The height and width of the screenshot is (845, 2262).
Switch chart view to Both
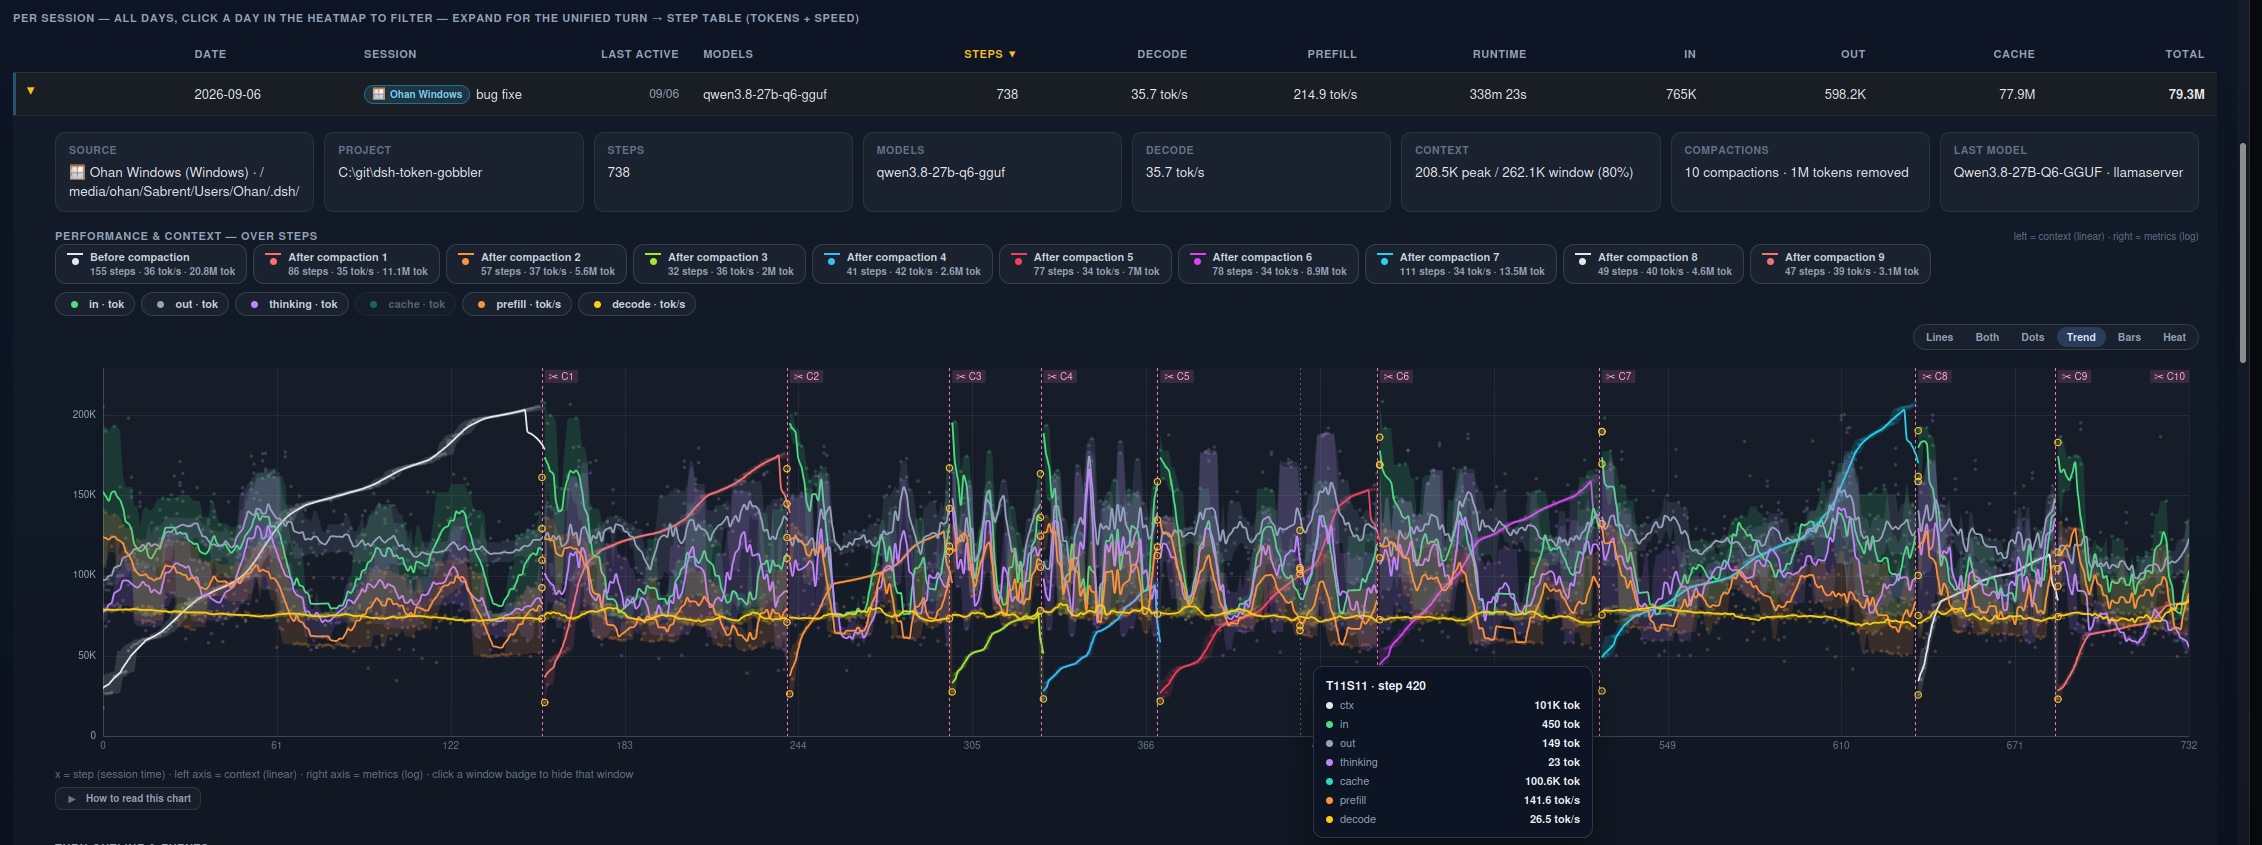point(1987,337)
